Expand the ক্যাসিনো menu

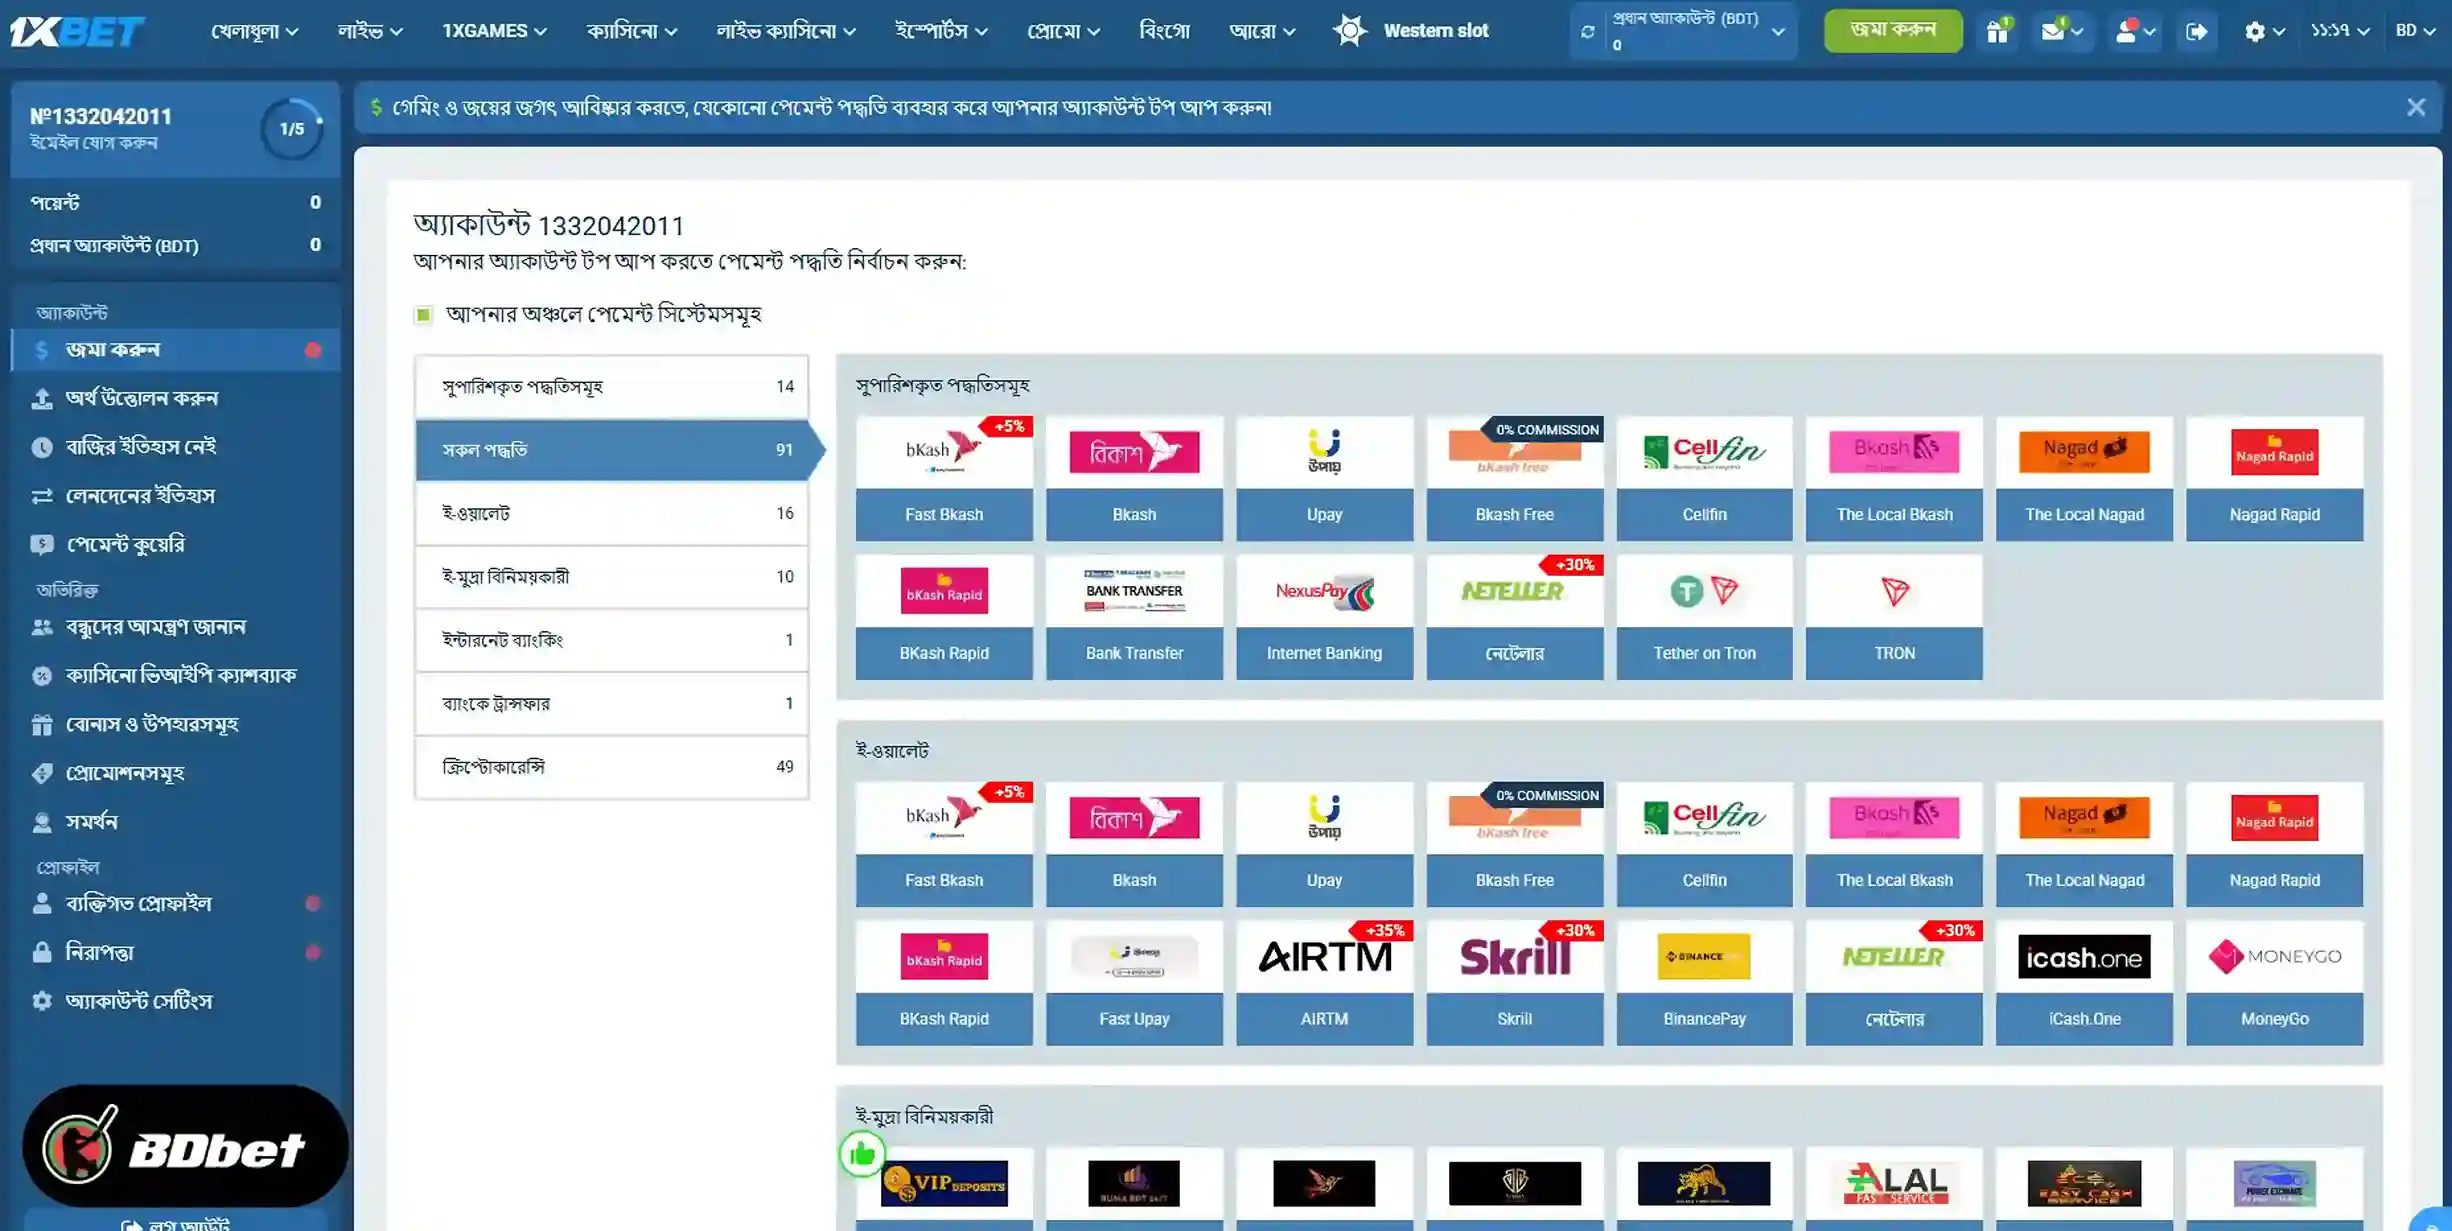(632, 31)
